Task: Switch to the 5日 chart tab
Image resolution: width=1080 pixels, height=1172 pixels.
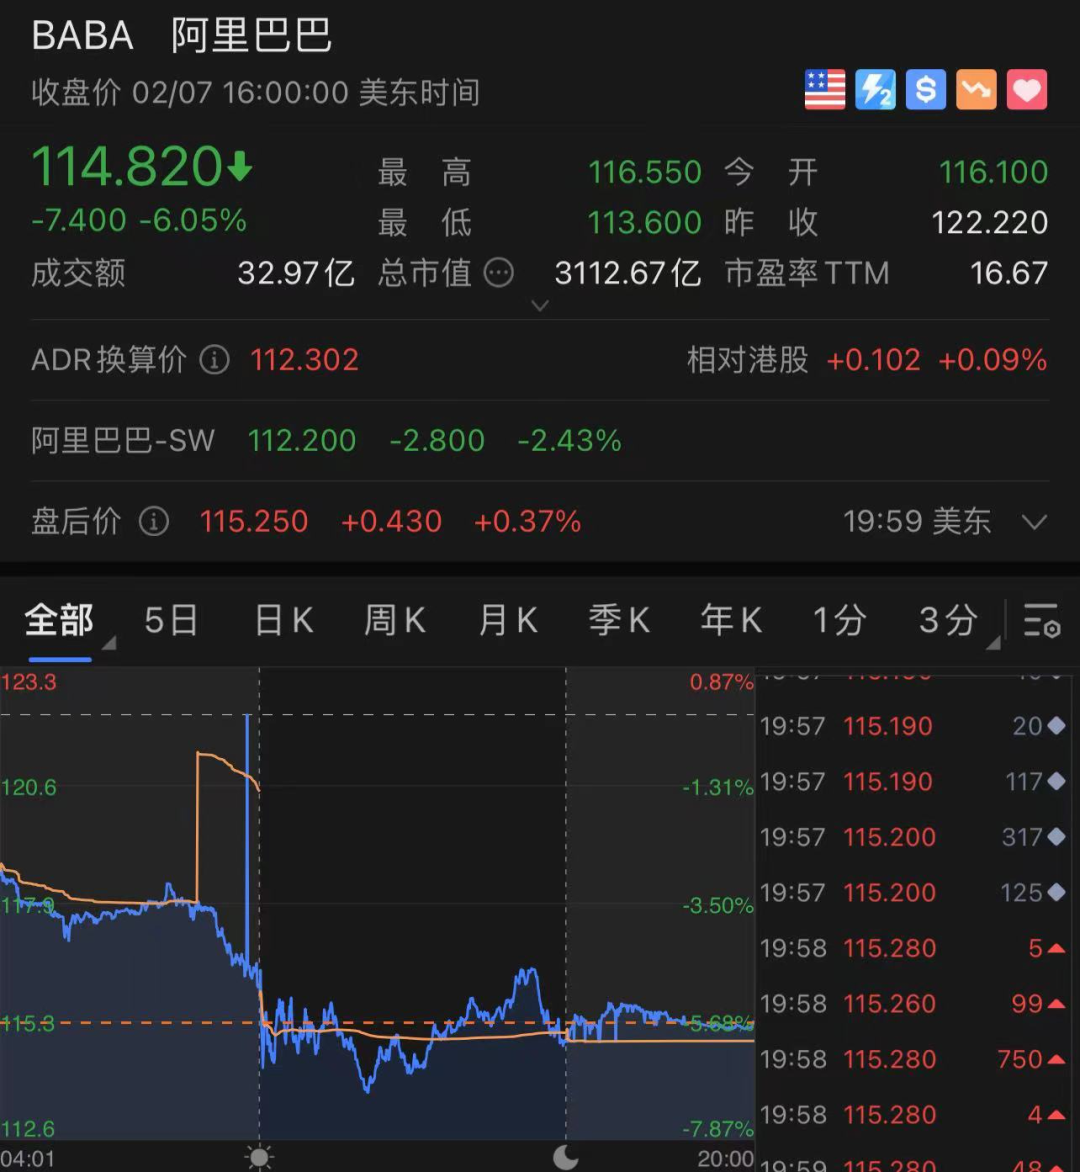Action: pos(171,620)
